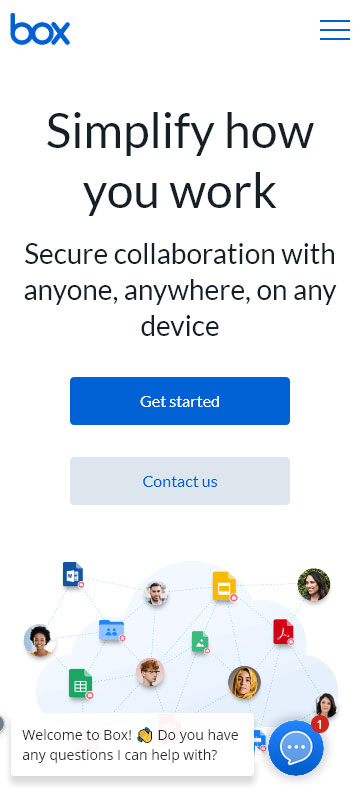
Task: Click the Box logo
Action: 40,29
